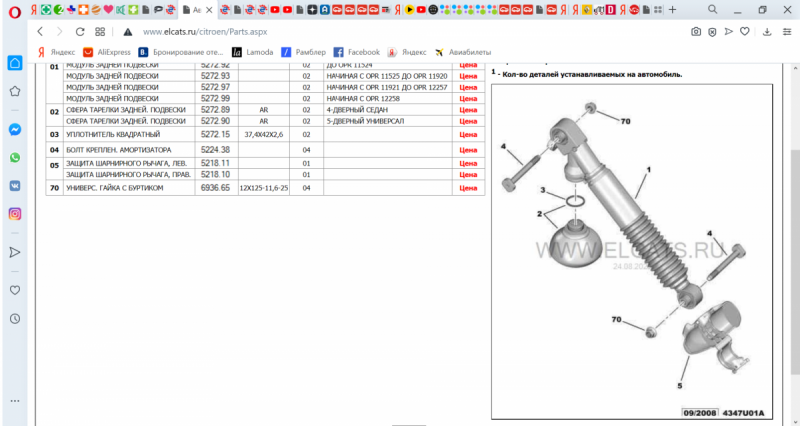Open sidebar three-dot settings menu
This screenshot has height=426, width=800.
(x=15, y=398)
